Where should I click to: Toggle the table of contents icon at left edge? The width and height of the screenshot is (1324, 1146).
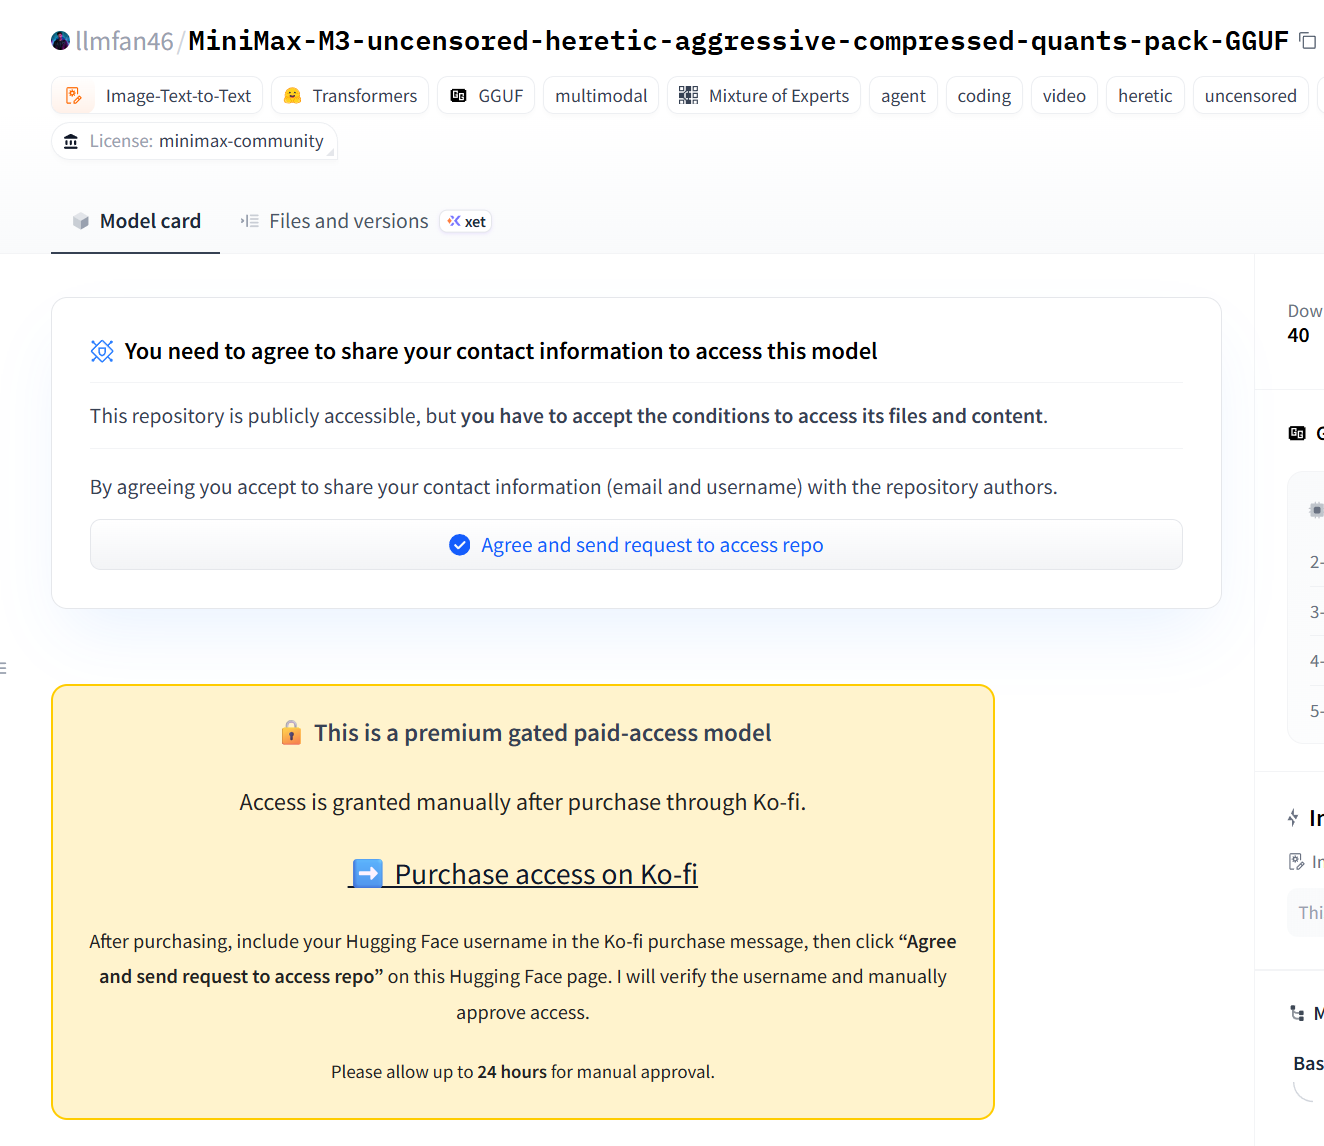[3, 668]
